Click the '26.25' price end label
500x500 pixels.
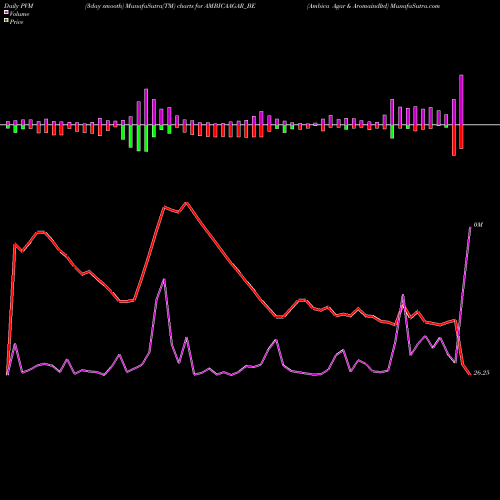(481, 373)
